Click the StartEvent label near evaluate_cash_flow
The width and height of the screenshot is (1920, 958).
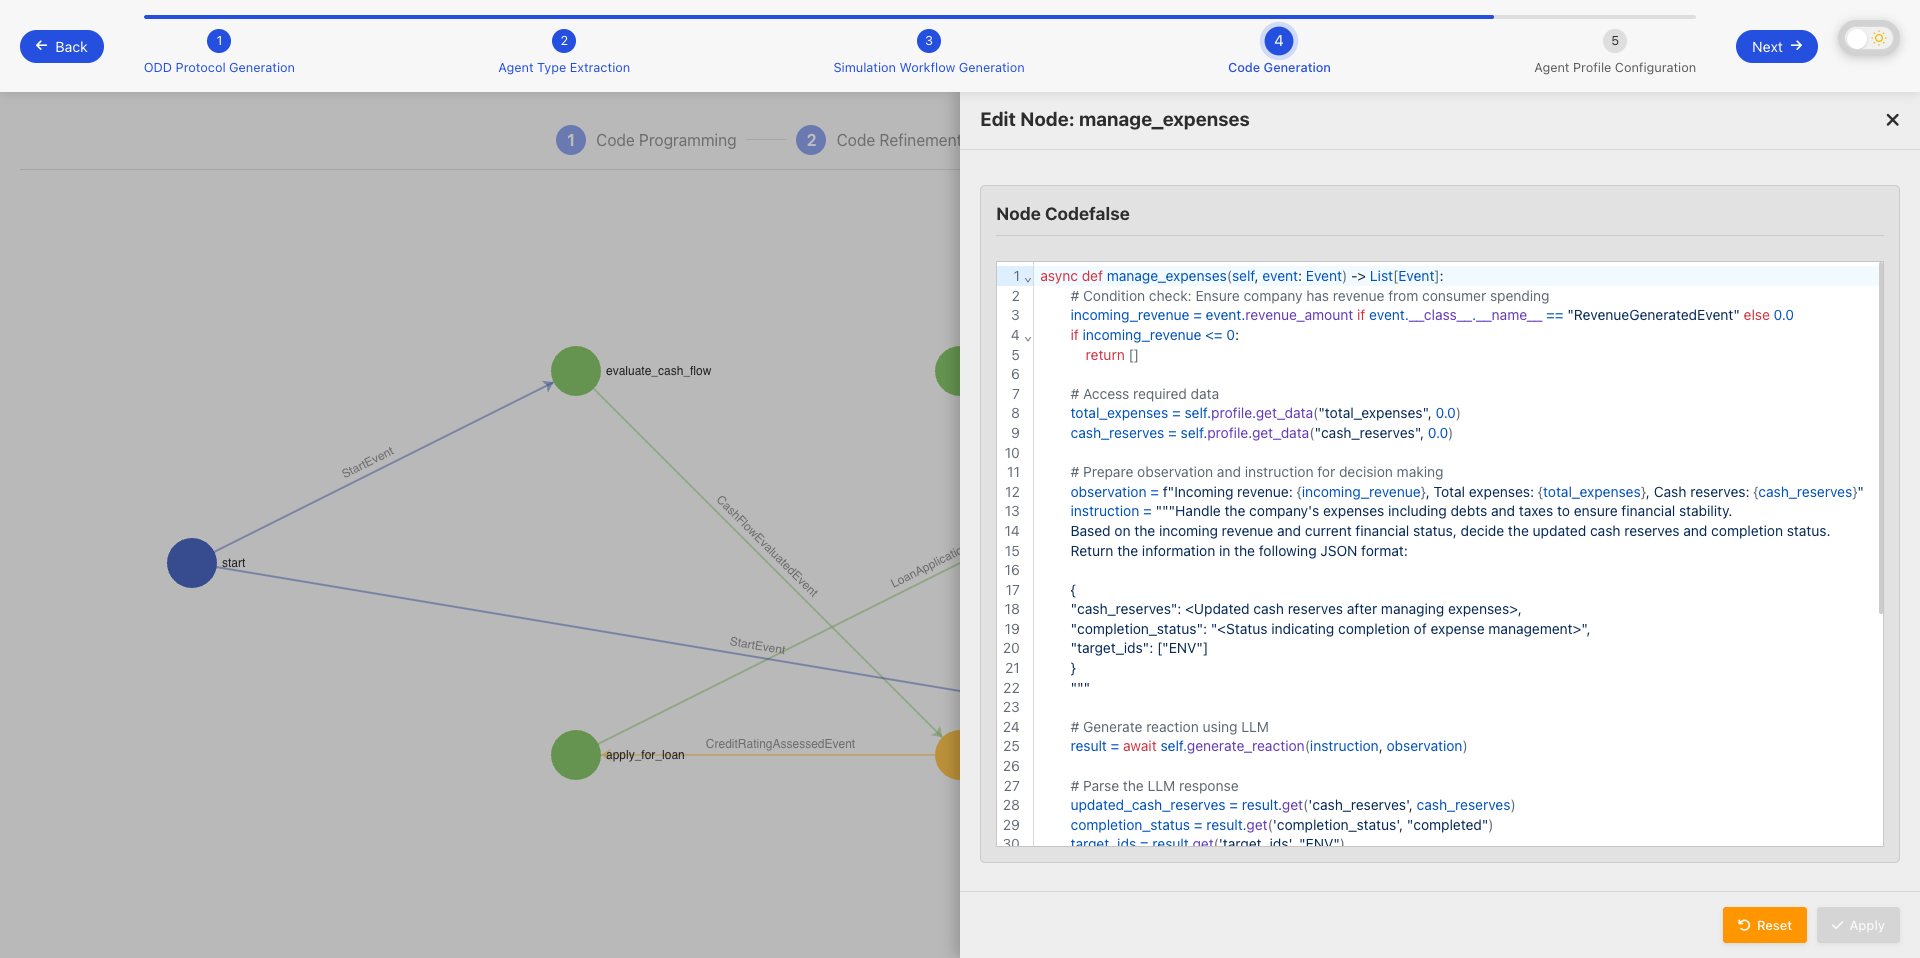(x=368, y=462)
